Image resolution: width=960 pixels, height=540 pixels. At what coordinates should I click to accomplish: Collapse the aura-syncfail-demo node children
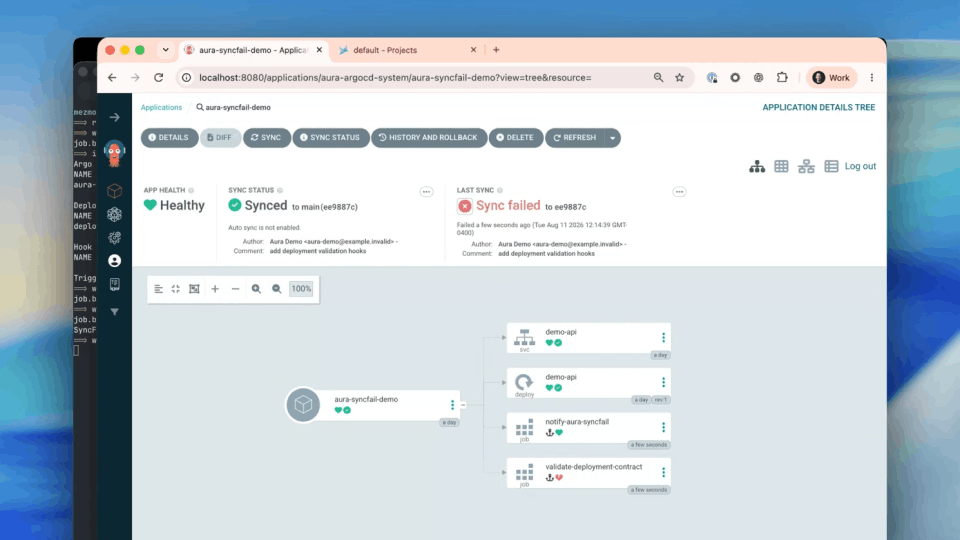(463, 405)
